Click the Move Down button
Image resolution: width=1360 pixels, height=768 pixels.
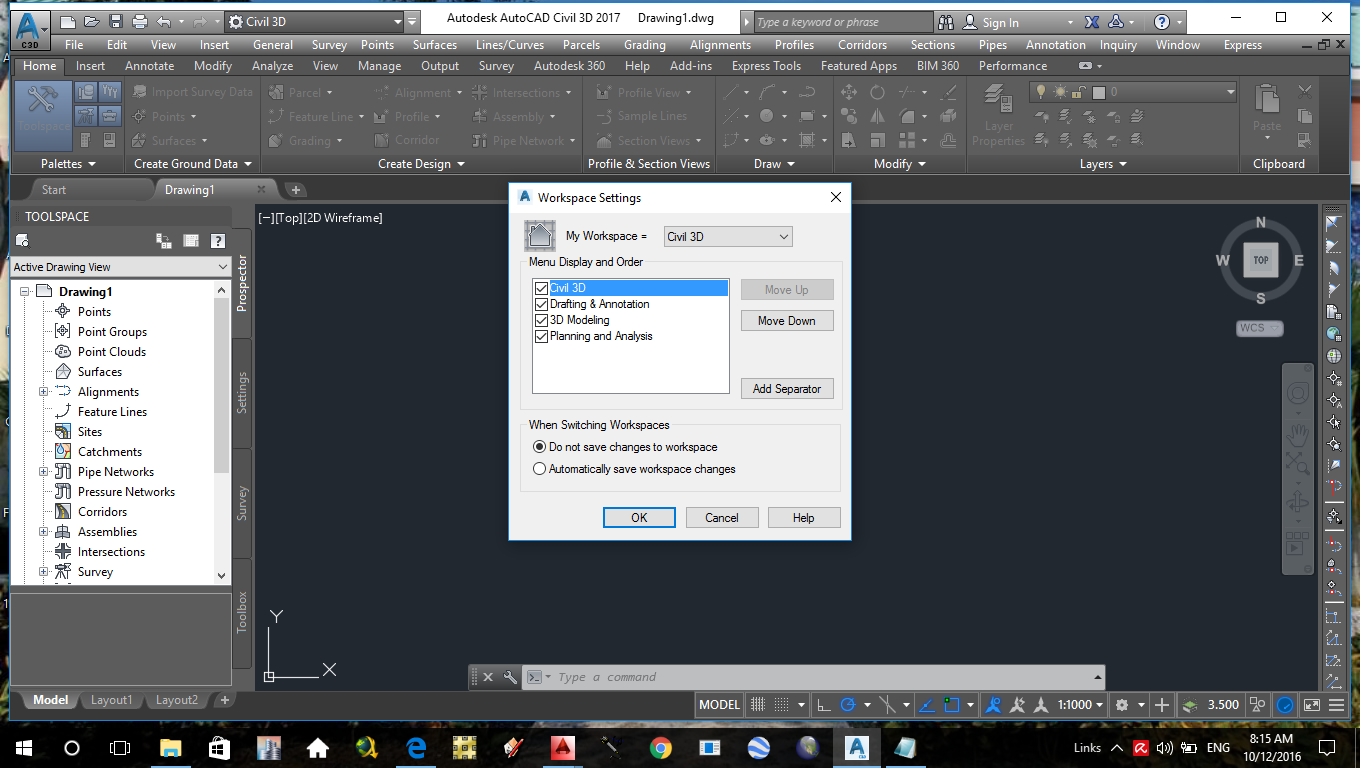pyautogui.click(x=787, y=321)
